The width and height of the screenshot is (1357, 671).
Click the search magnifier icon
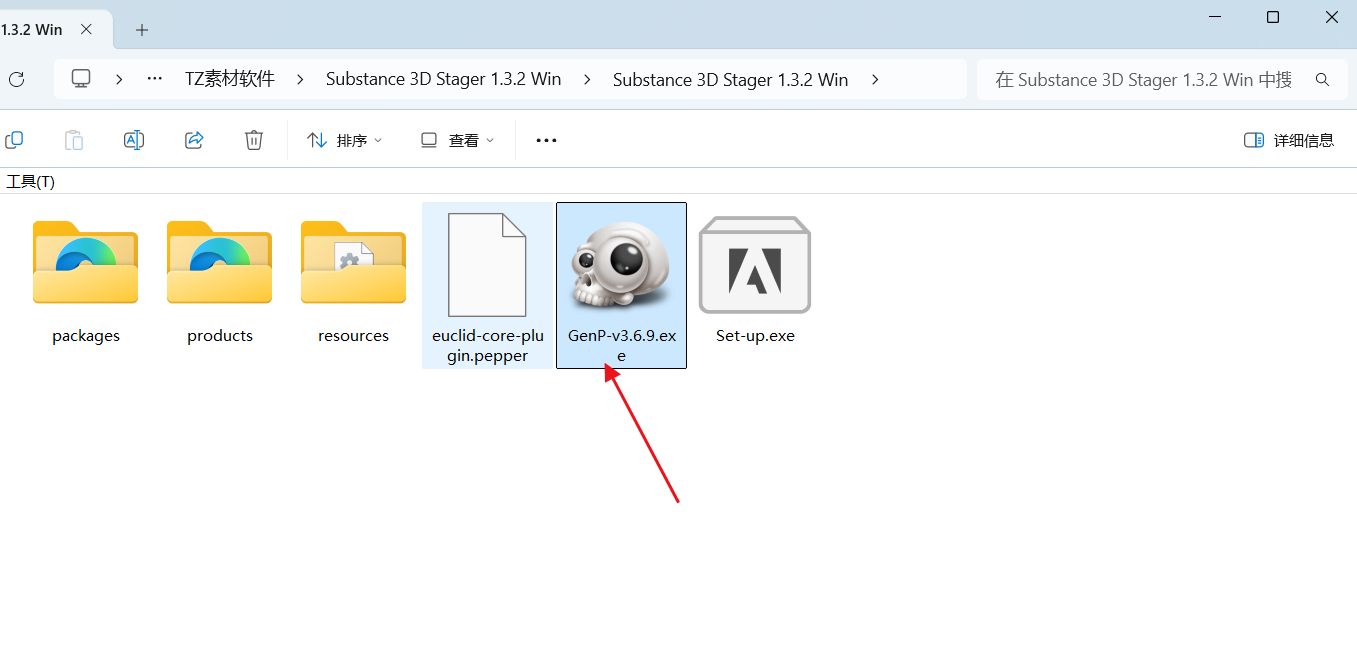(x=1322, y=79)
